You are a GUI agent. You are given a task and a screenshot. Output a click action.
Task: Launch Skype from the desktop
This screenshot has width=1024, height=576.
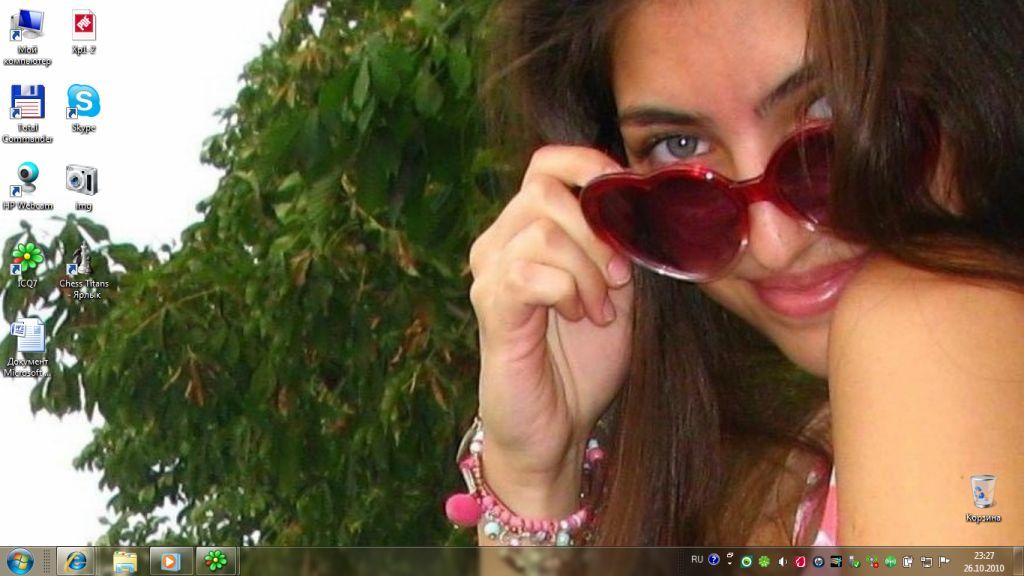click(83, 103)
